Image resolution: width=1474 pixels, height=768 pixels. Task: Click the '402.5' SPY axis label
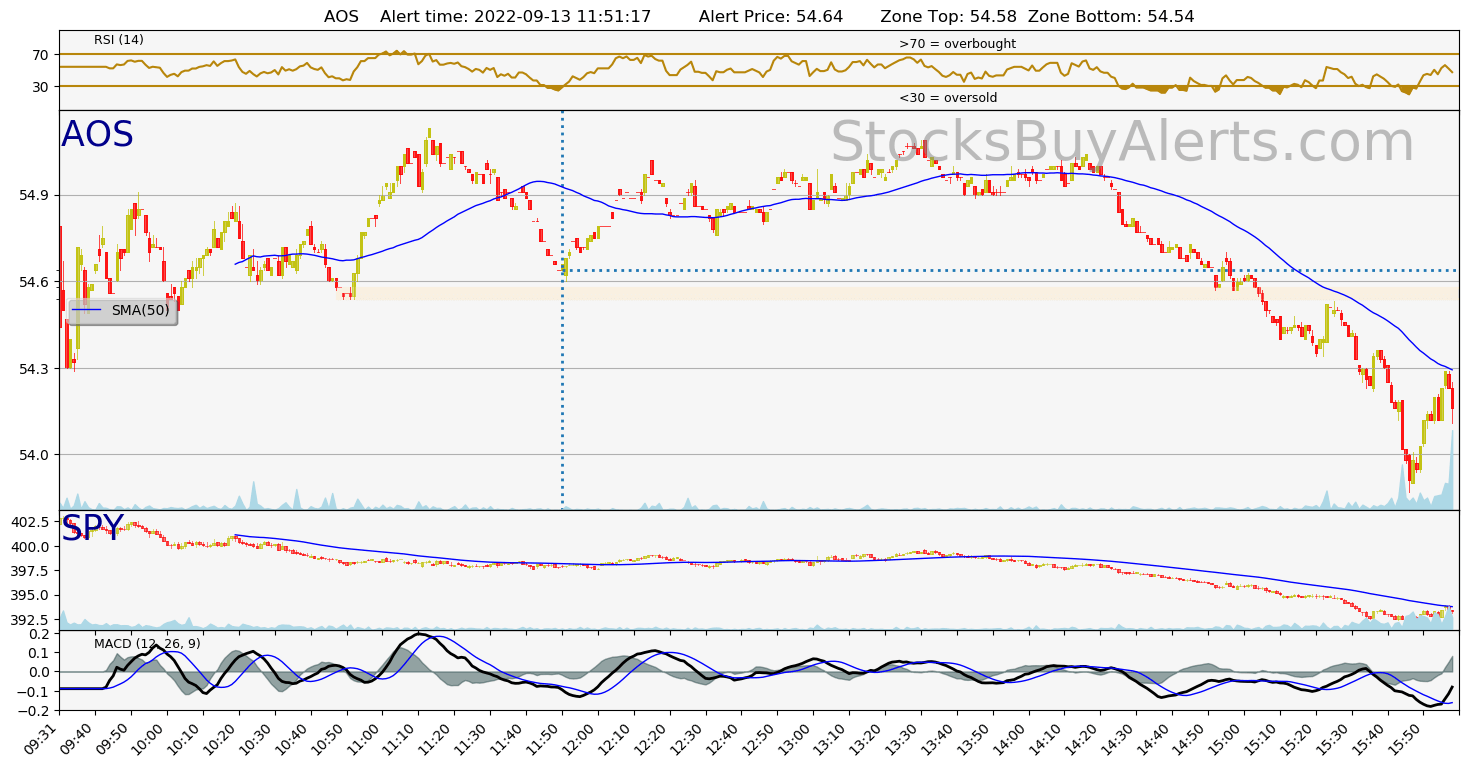click(31, 523)
